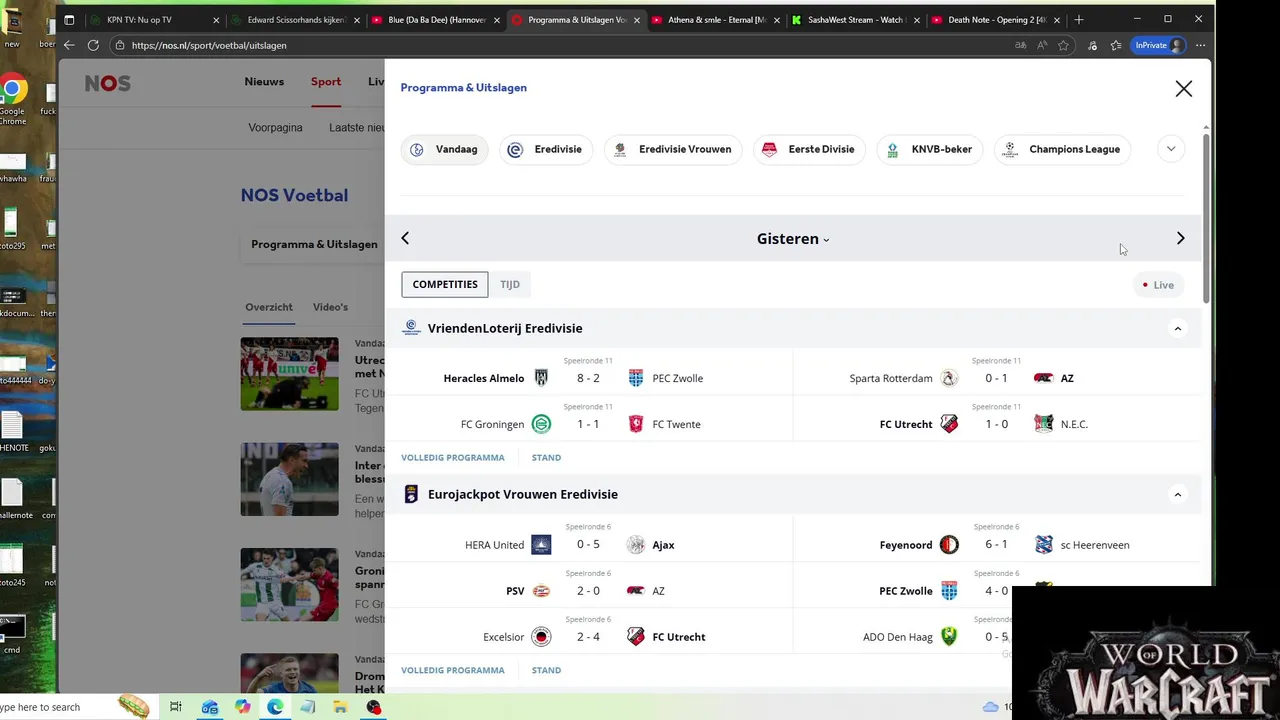Click the FC Twente club logo
Viewport: 1280px width, 720px height.
(x=636, y=424)
